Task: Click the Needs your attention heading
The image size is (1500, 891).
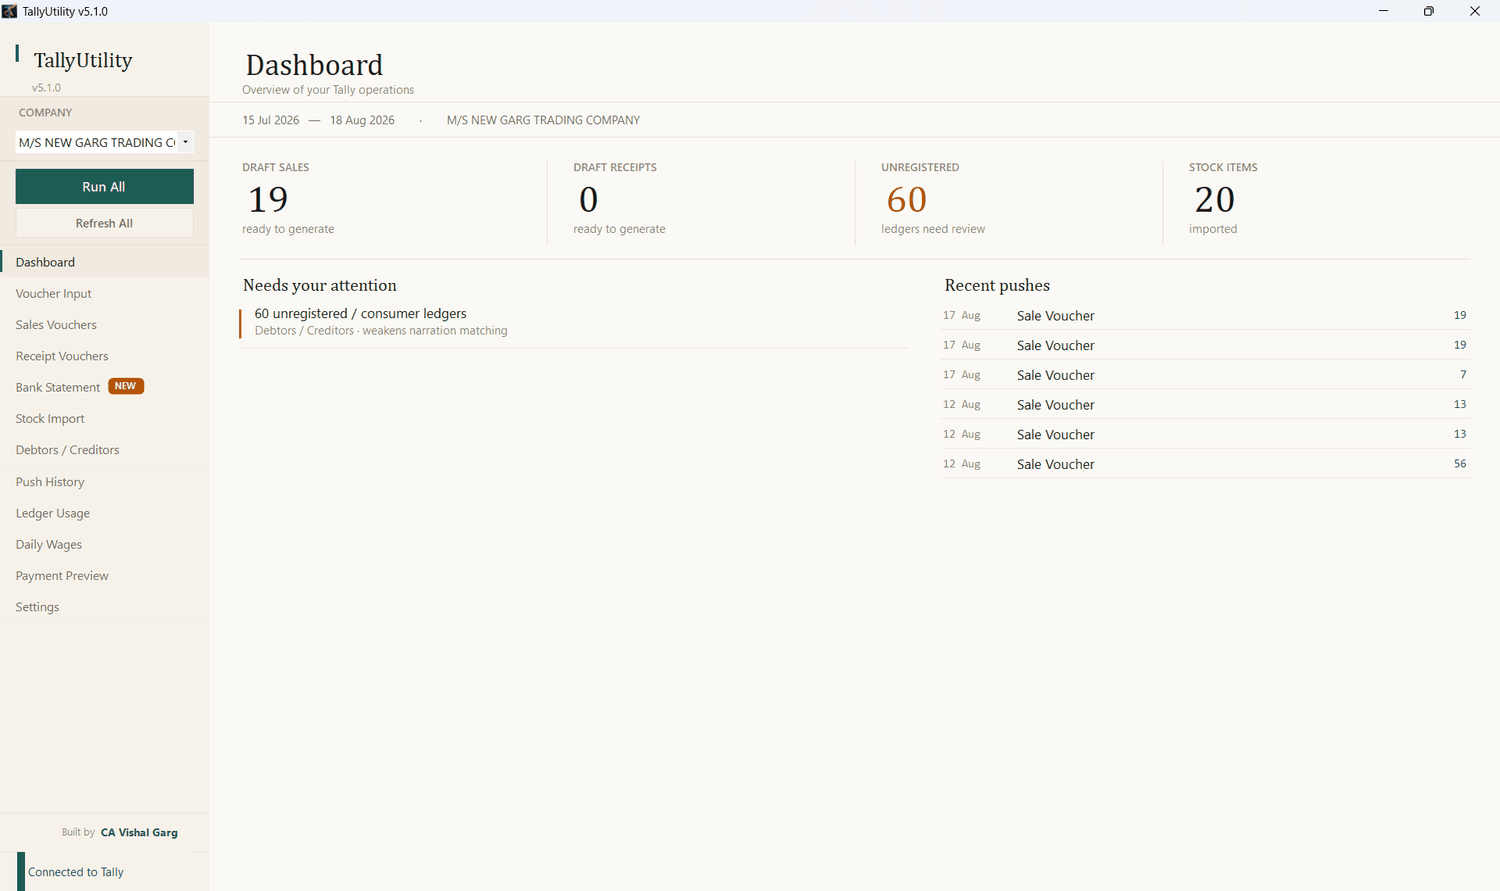Action: pyautogui.click(x=320, y=286)
